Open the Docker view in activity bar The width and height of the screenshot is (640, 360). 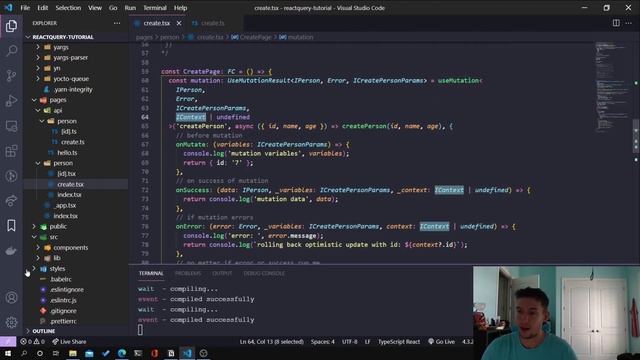[11, 251]
